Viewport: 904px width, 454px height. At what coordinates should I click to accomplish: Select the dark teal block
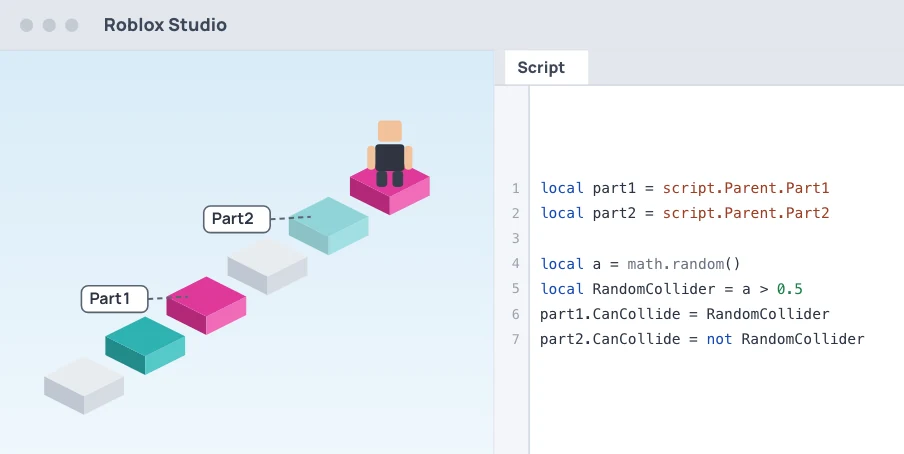(x=145, y=346)
